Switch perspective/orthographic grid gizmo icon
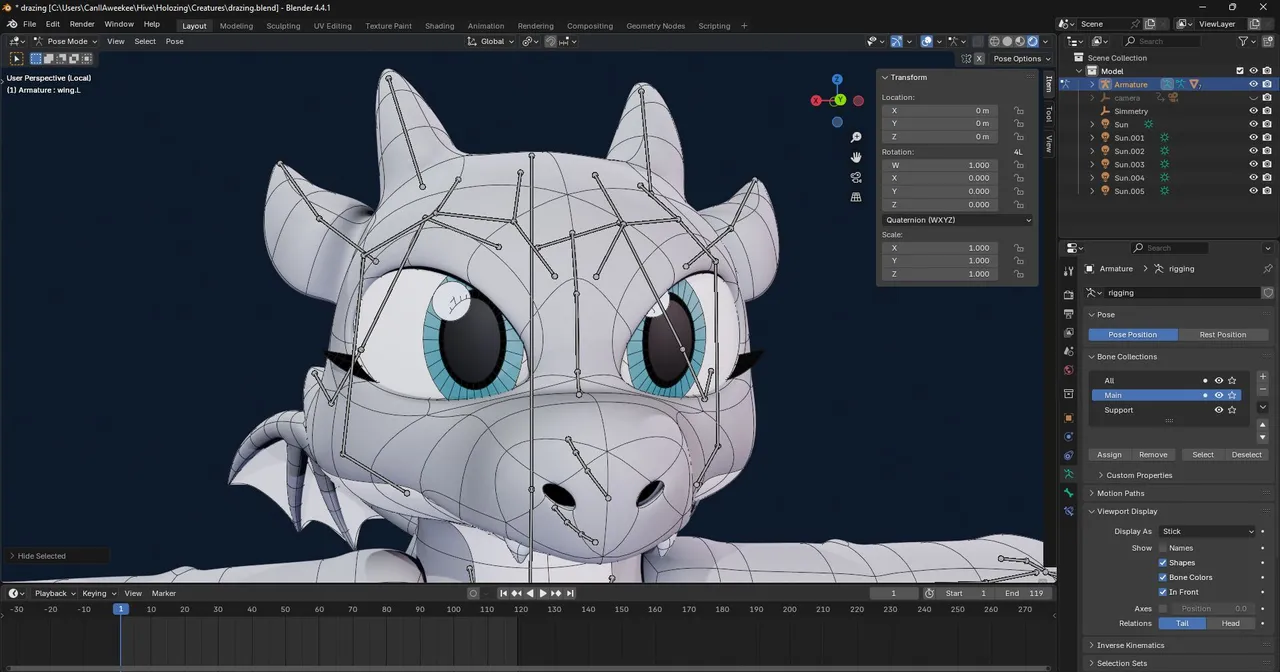The height and width of the screenshot is (672, 1280). (x=856, y=197)
